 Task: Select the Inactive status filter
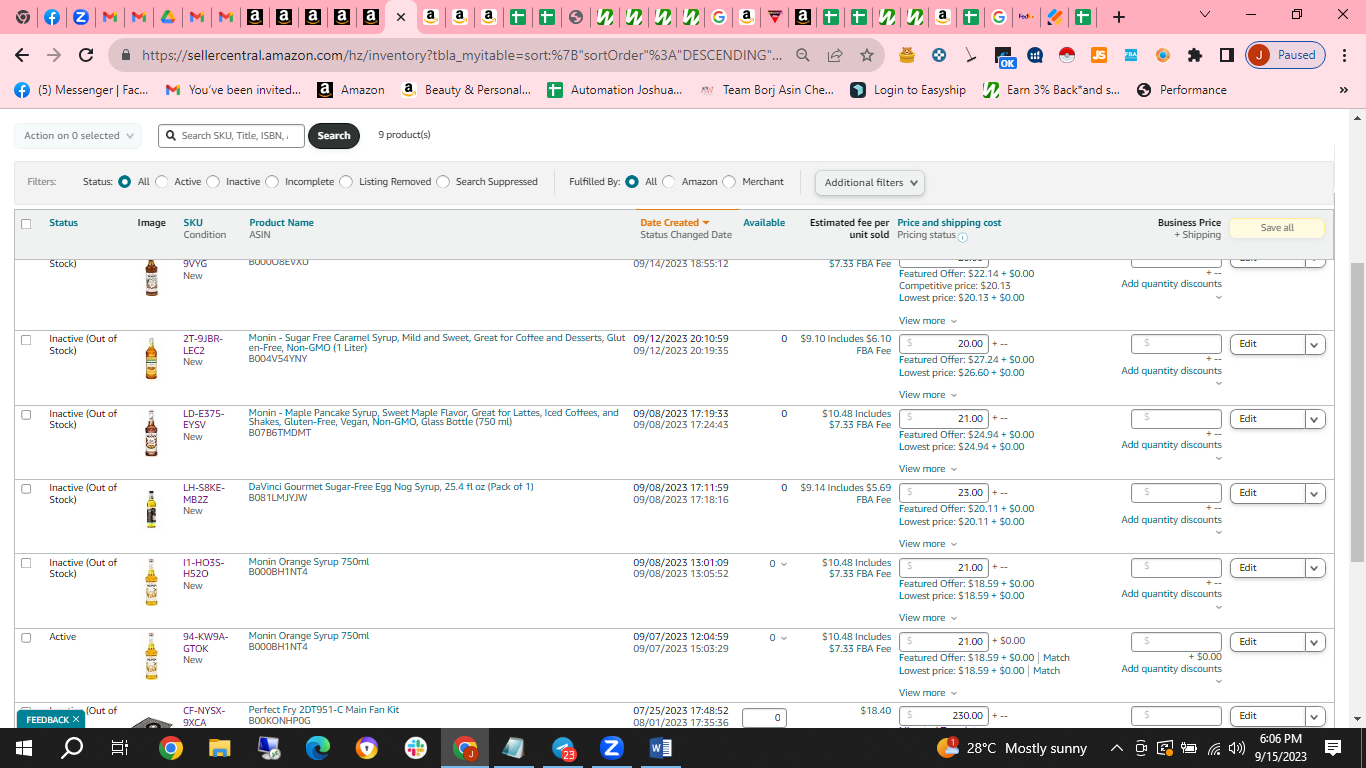(213, 182)
